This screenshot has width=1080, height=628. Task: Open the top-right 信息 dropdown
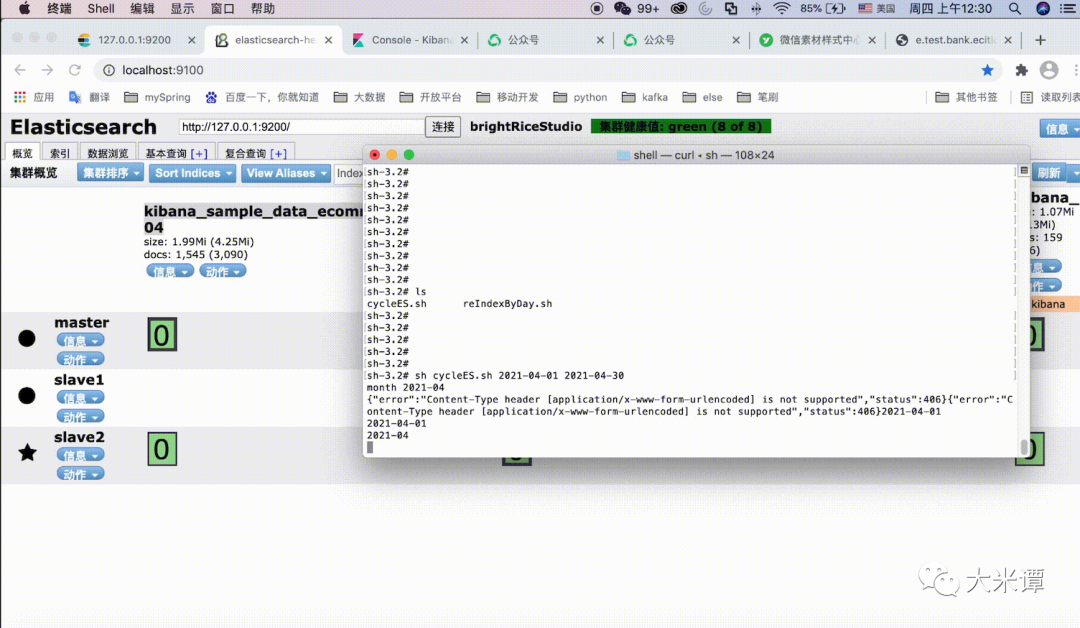pos(1059,128)
